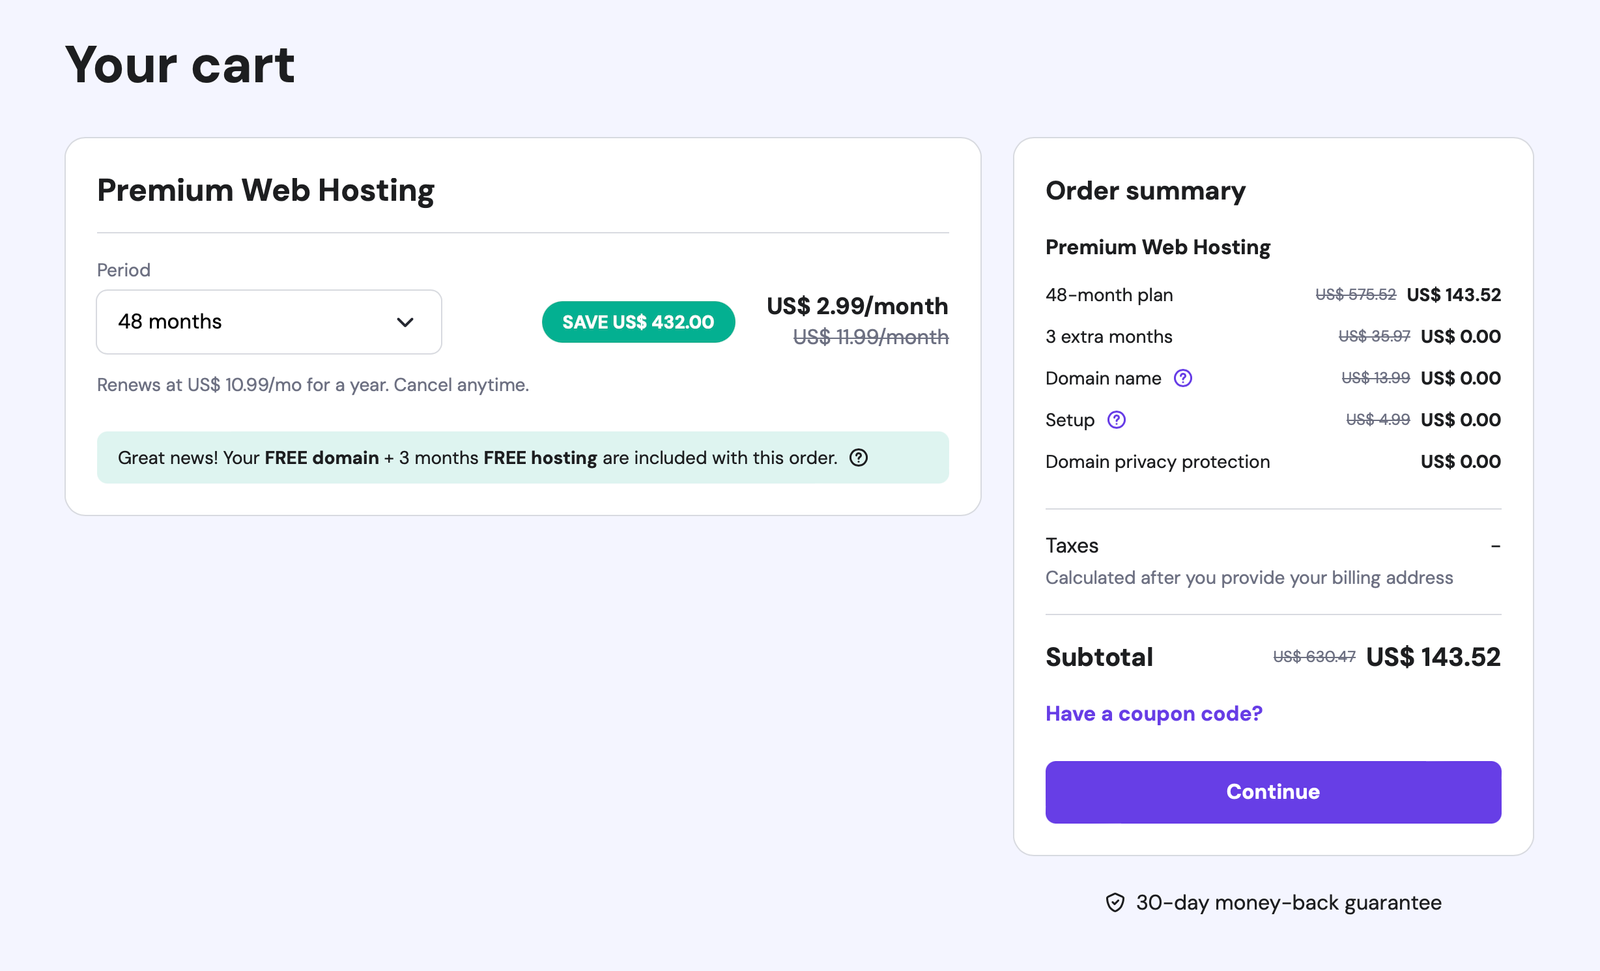1600x971 pixels.
Task: Click the Subtotal amount US$ 143.52
Action: [1433, 657]
